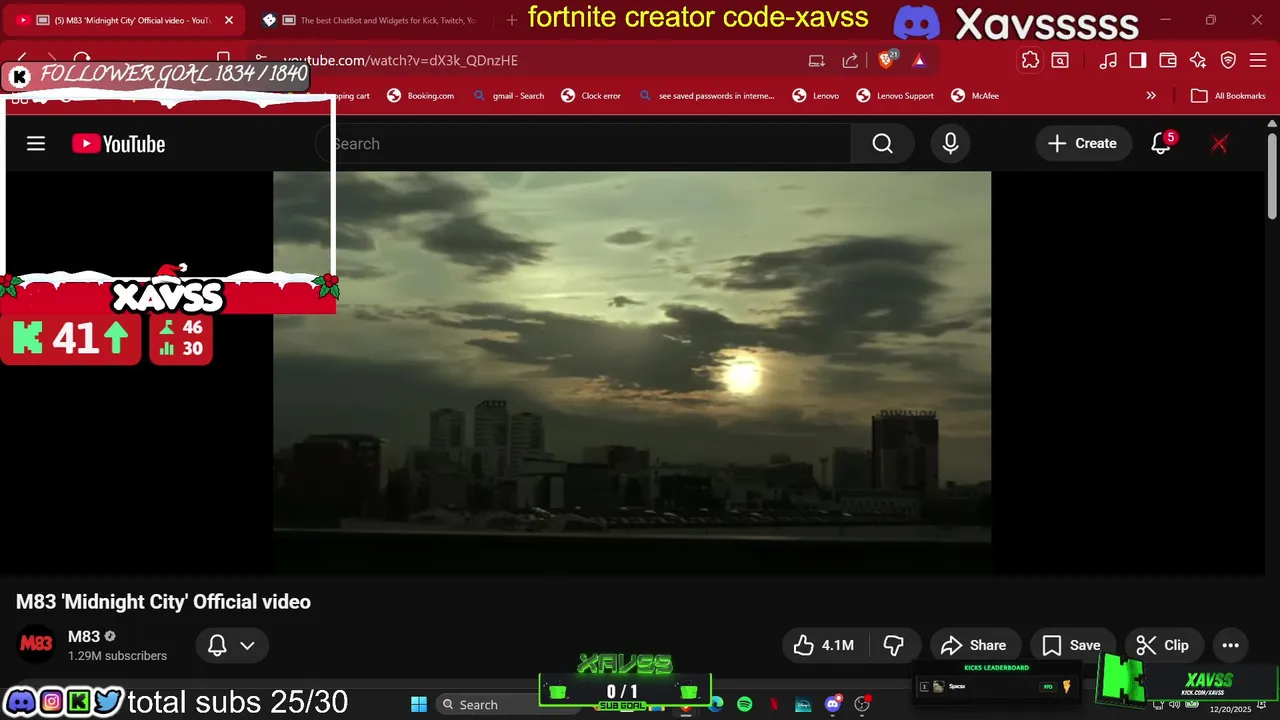Open the Windows Start button
The image size is (1280, 720).
click(x=419, y=704)
